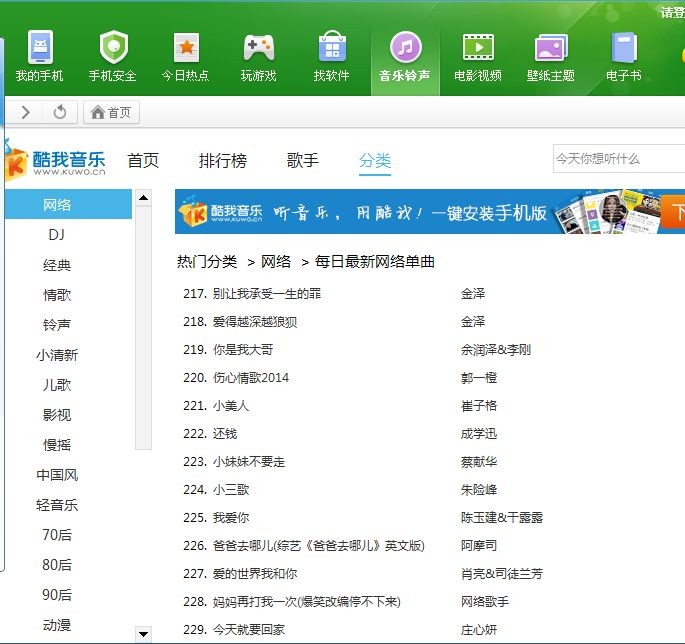Go to the 首页 home button
This screenshot has width=685, height=644.
111,112
